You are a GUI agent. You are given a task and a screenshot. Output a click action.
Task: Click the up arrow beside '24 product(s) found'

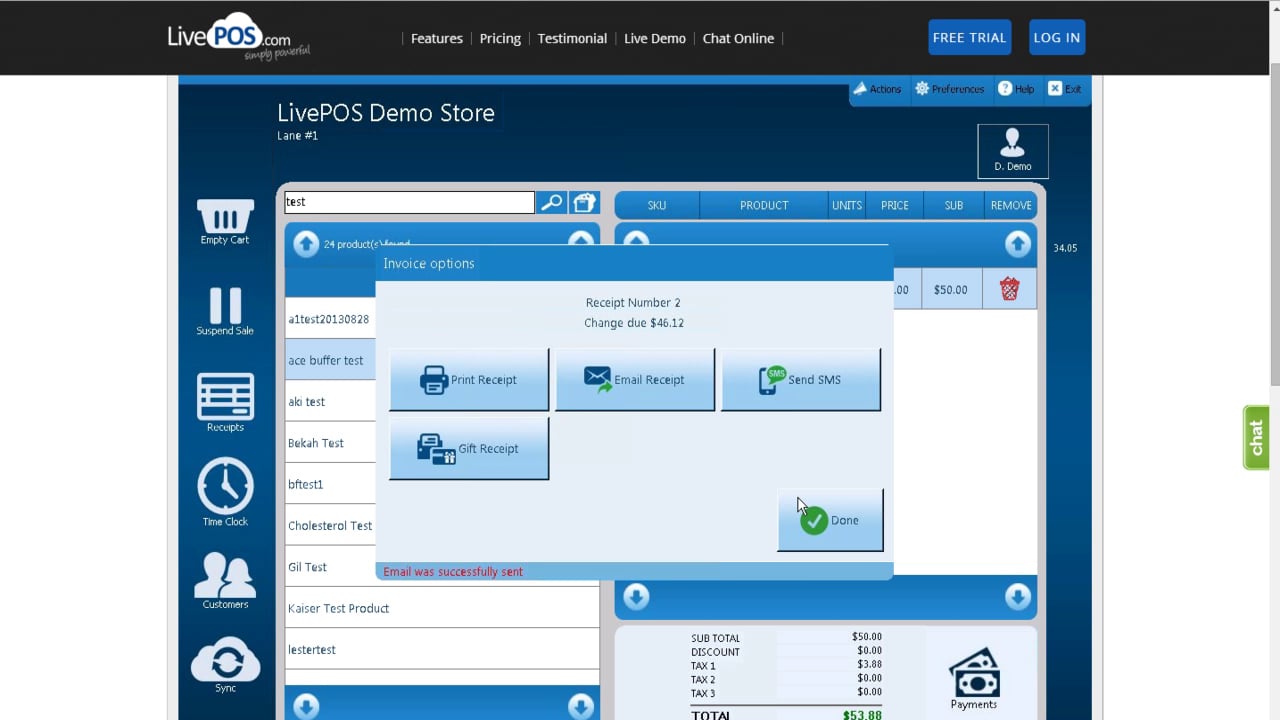[x=306, y=243]
